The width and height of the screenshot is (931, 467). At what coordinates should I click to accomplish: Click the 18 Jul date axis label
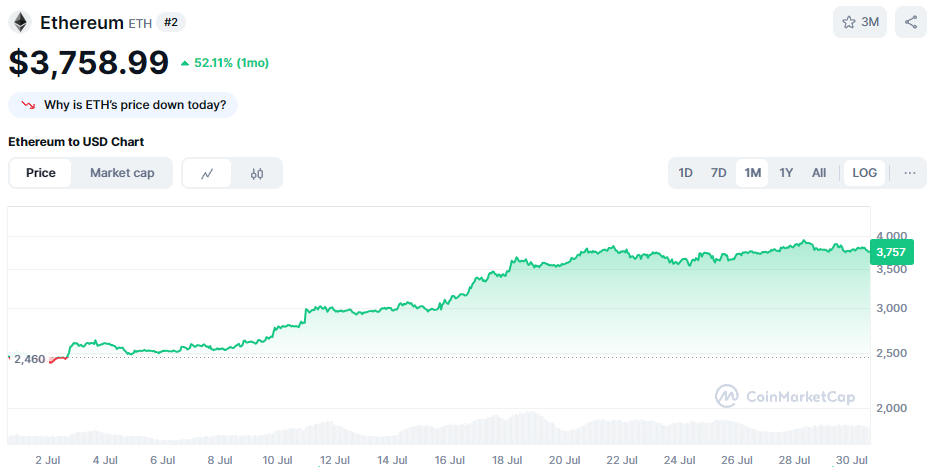(x=506, y=460)
